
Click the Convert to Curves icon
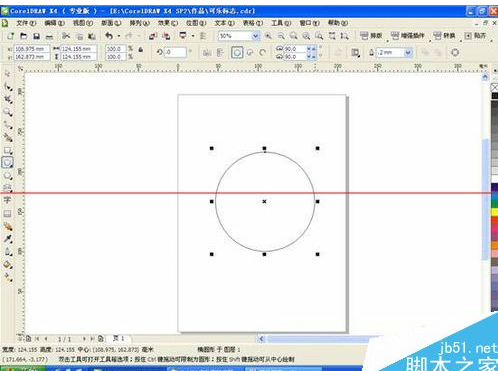(x=455, y=52)
